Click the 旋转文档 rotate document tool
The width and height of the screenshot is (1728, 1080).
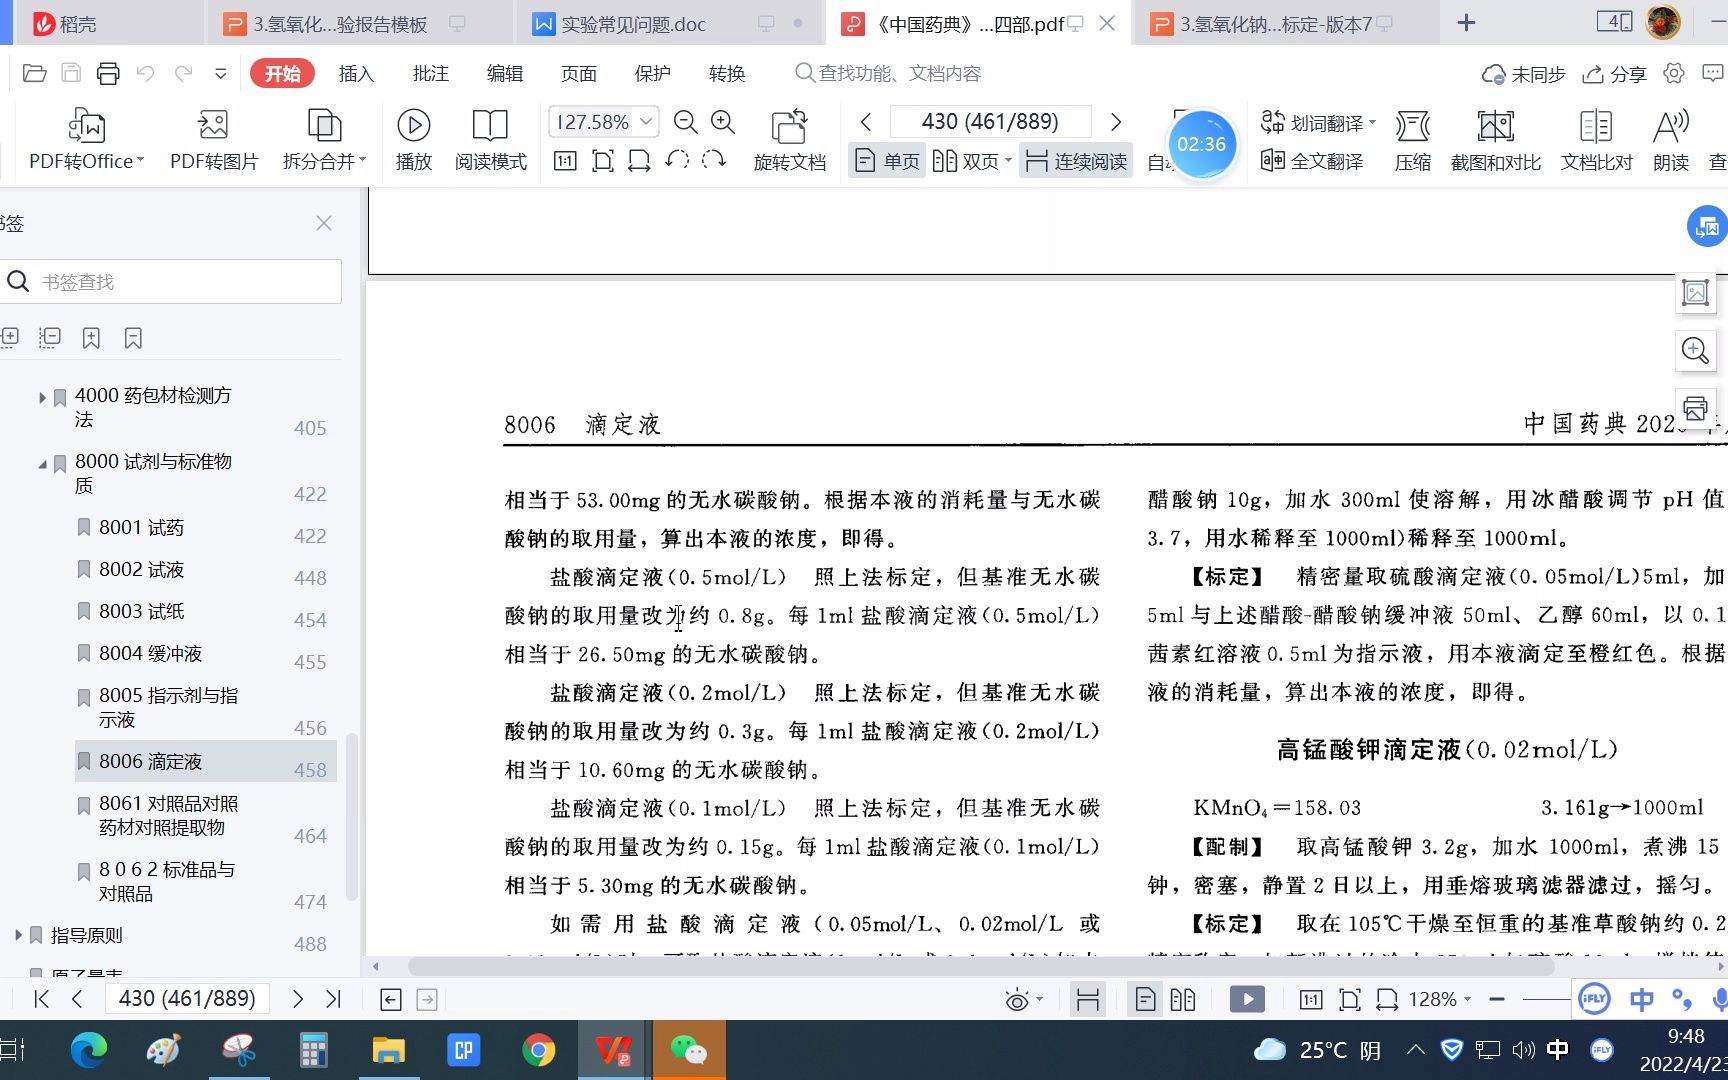coord(789,140)
